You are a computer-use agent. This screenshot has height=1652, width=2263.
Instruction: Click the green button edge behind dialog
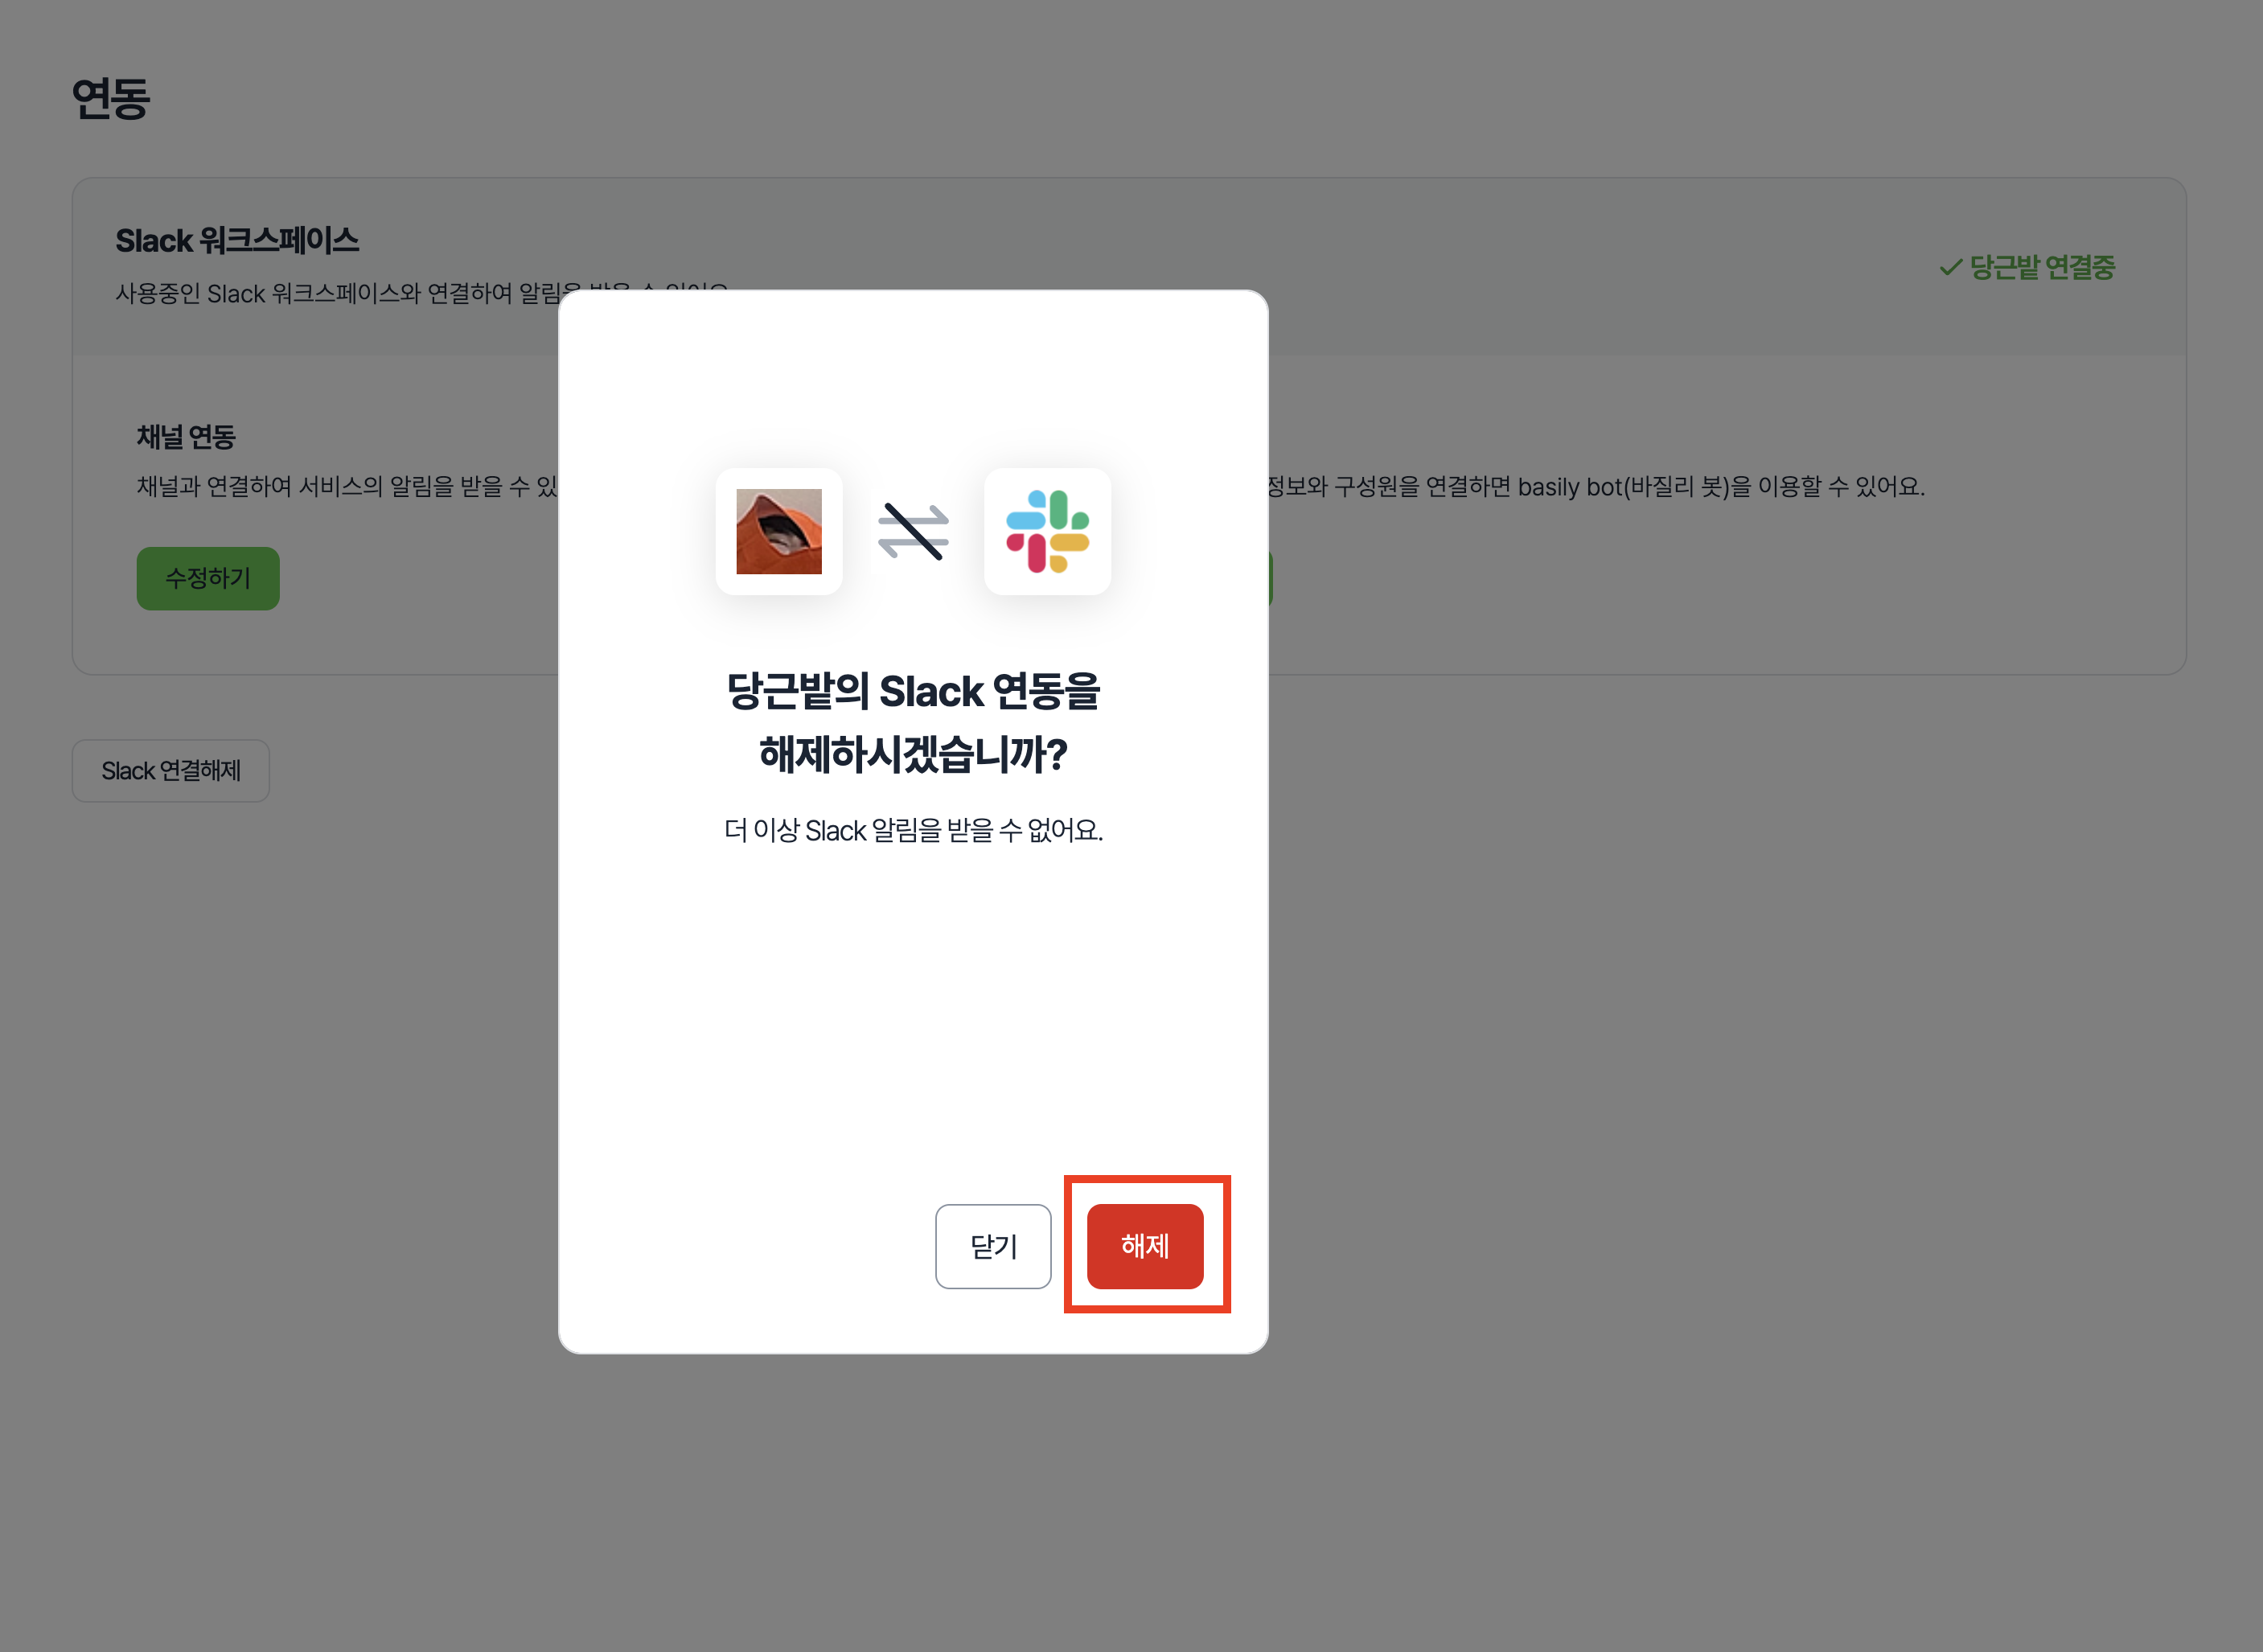coord(1271,578)
